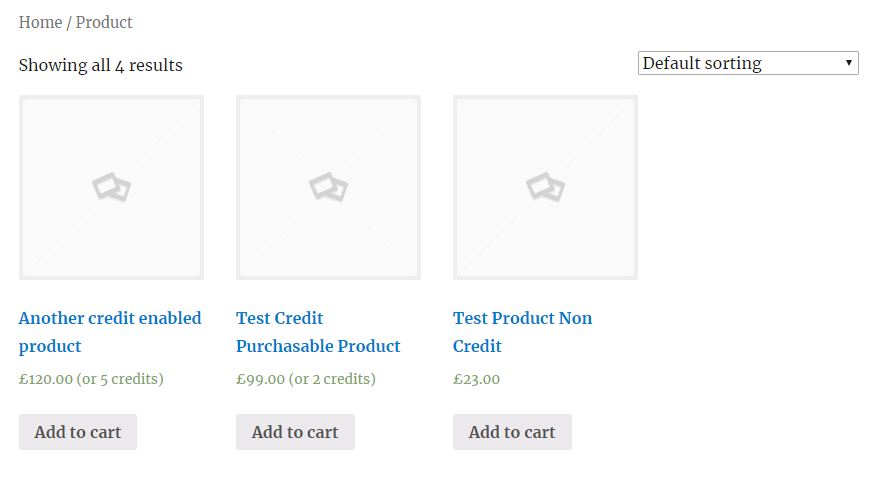Open the Default sorting dropdown

[740, 63]
